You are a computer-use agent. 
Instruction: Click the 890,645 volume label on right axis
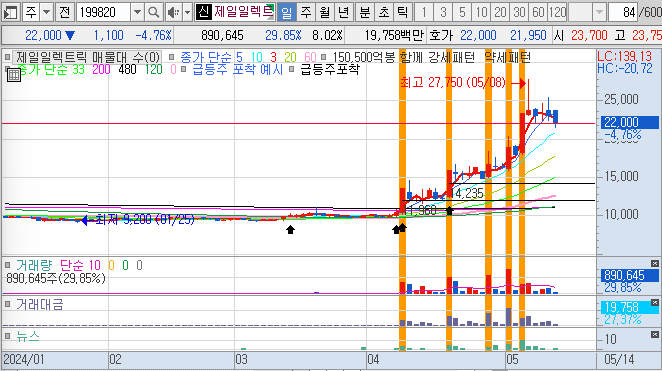click(x=629, y=275)
